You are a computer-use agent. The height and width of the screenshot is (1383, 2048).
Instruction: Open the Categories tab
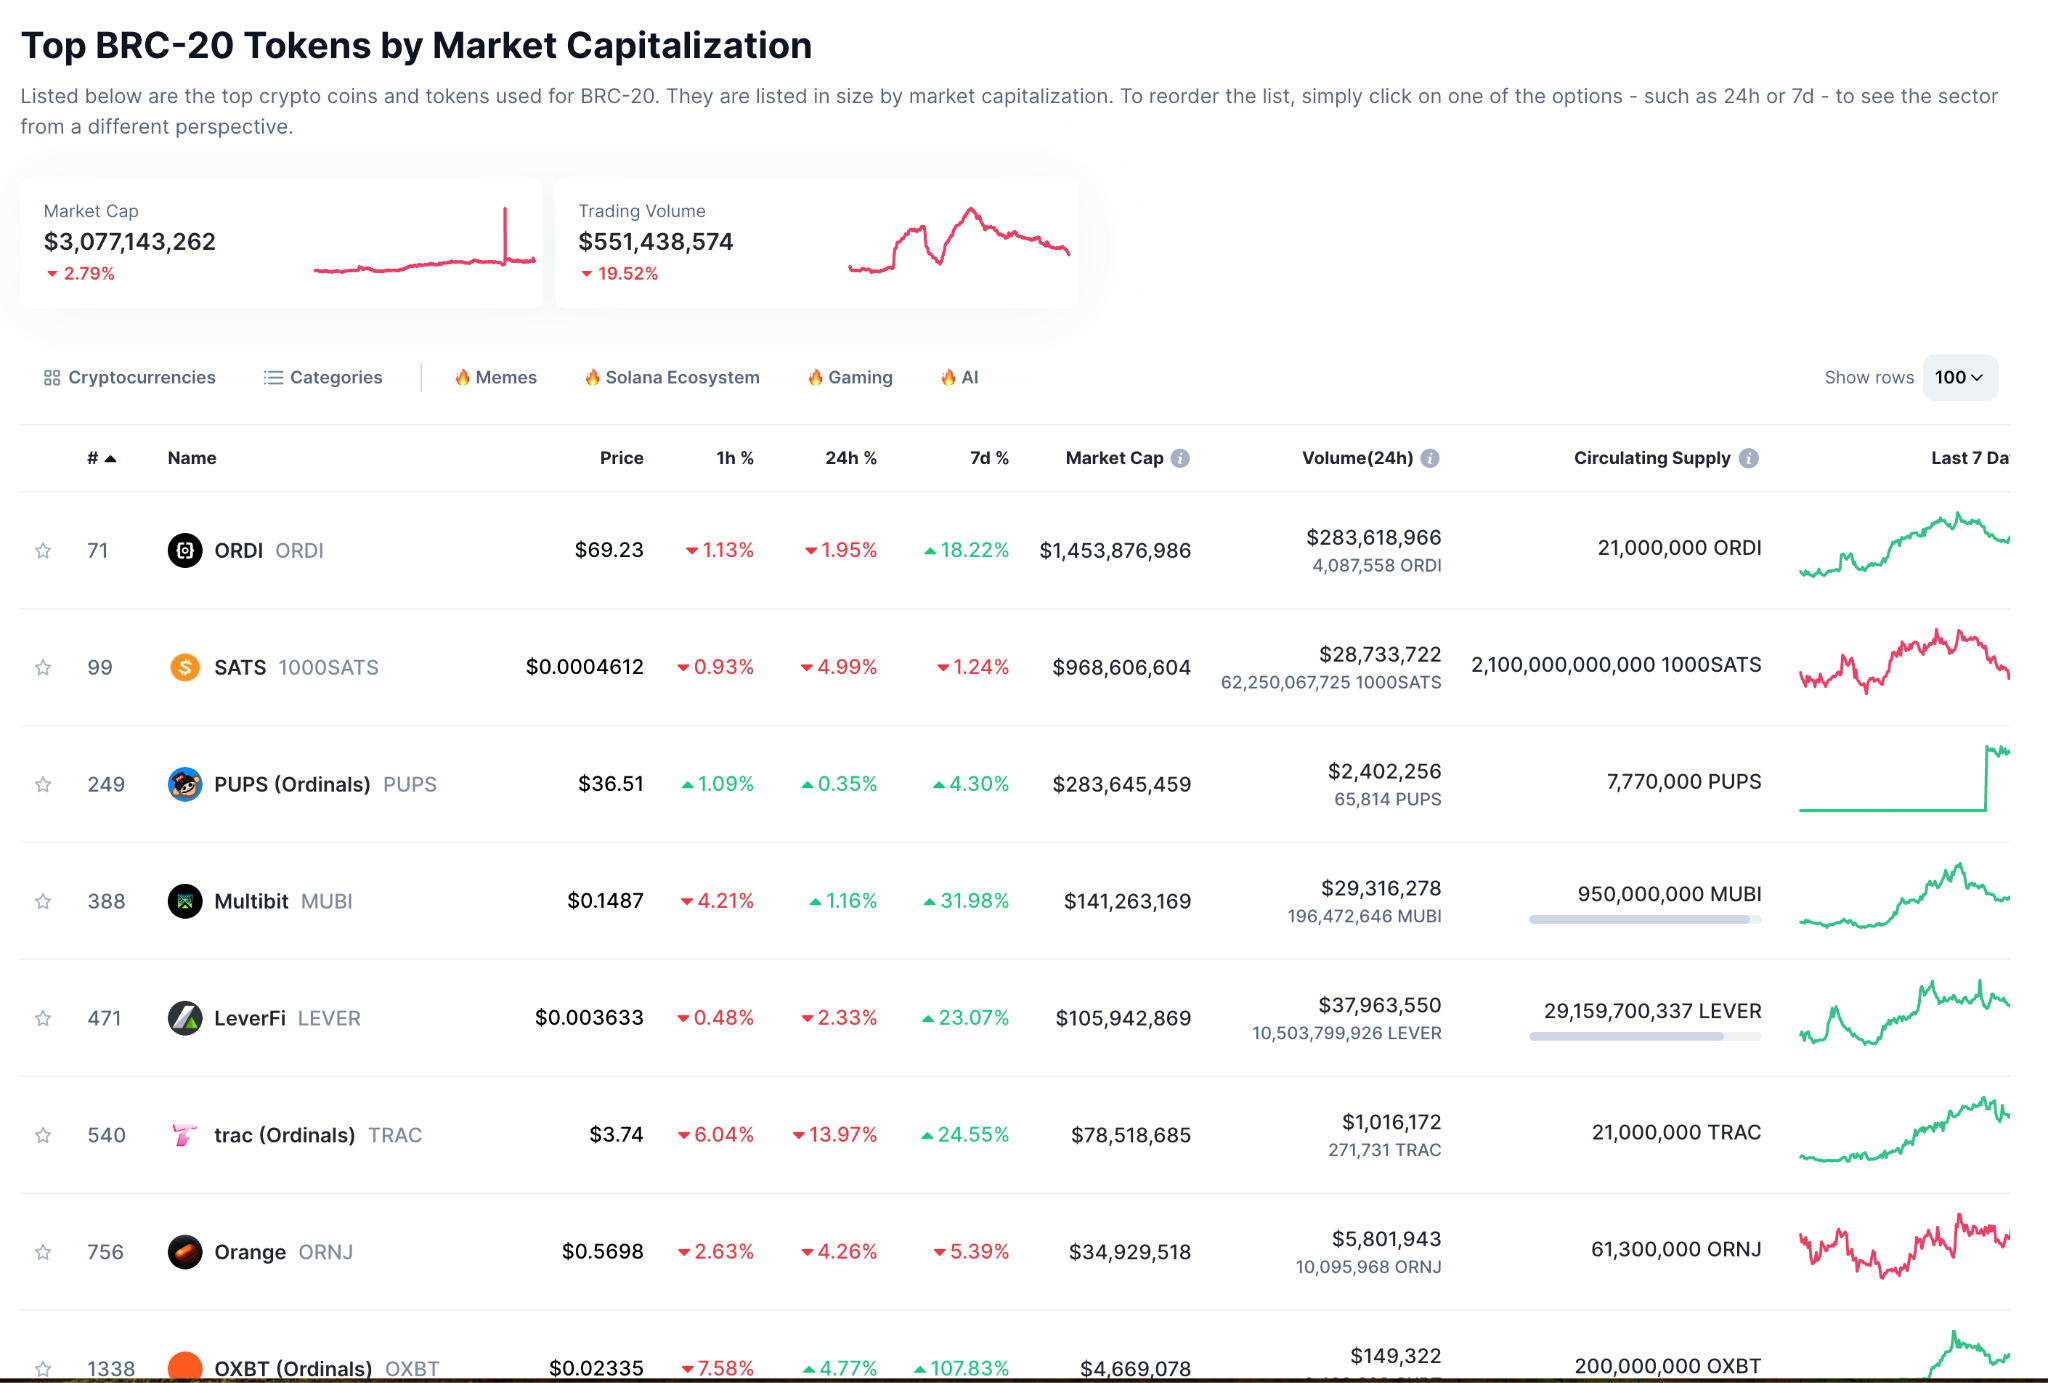click(x=323, y=377)
